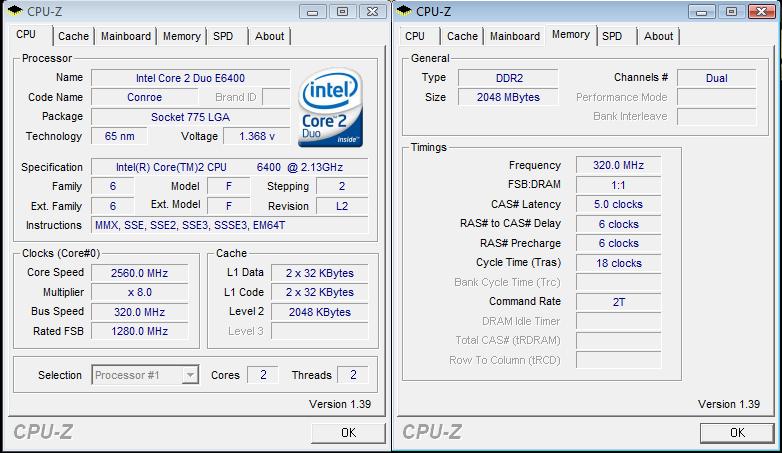The image size is (782, 453).
Task: Close the left CPU-Z window
Action: click(373, 11)
